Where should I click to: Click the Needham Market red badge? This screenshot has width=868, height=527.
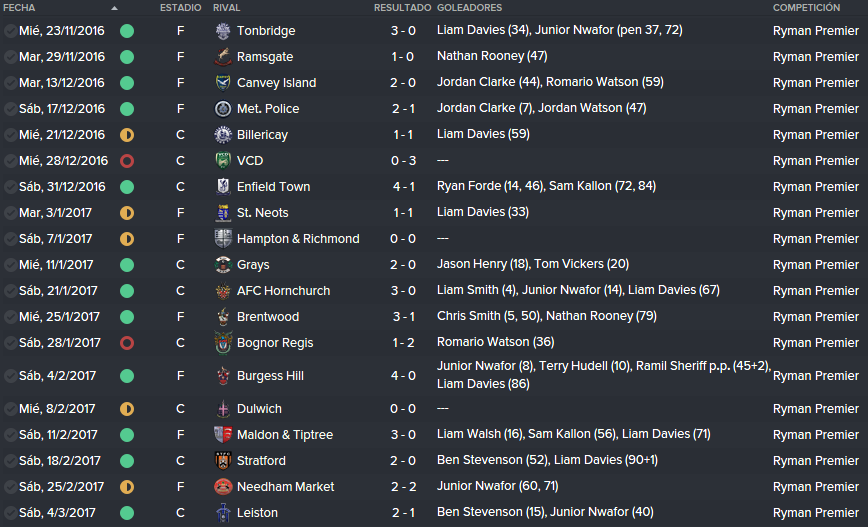(223, 487)
